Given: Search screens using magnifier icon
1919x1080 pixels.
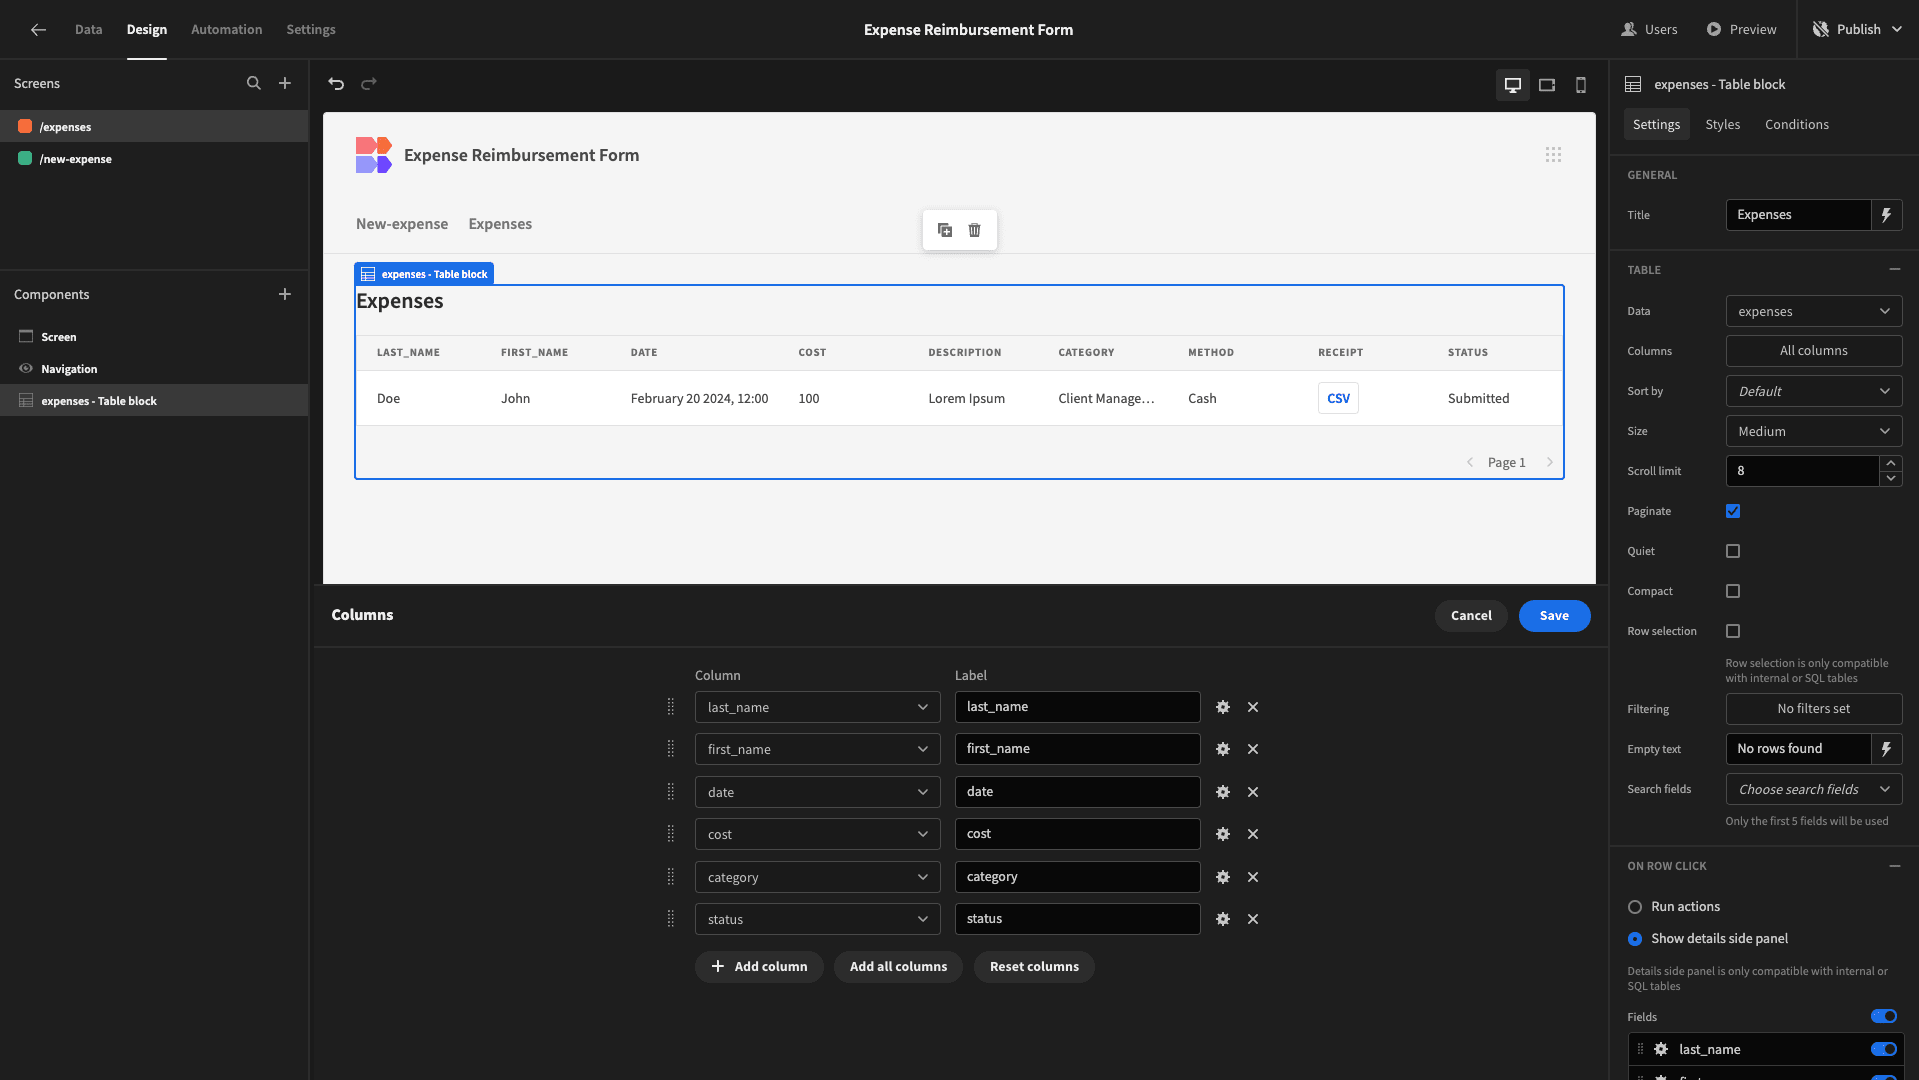Looking at the screenshot, I should pyautogui.click(x=254, y=84).
